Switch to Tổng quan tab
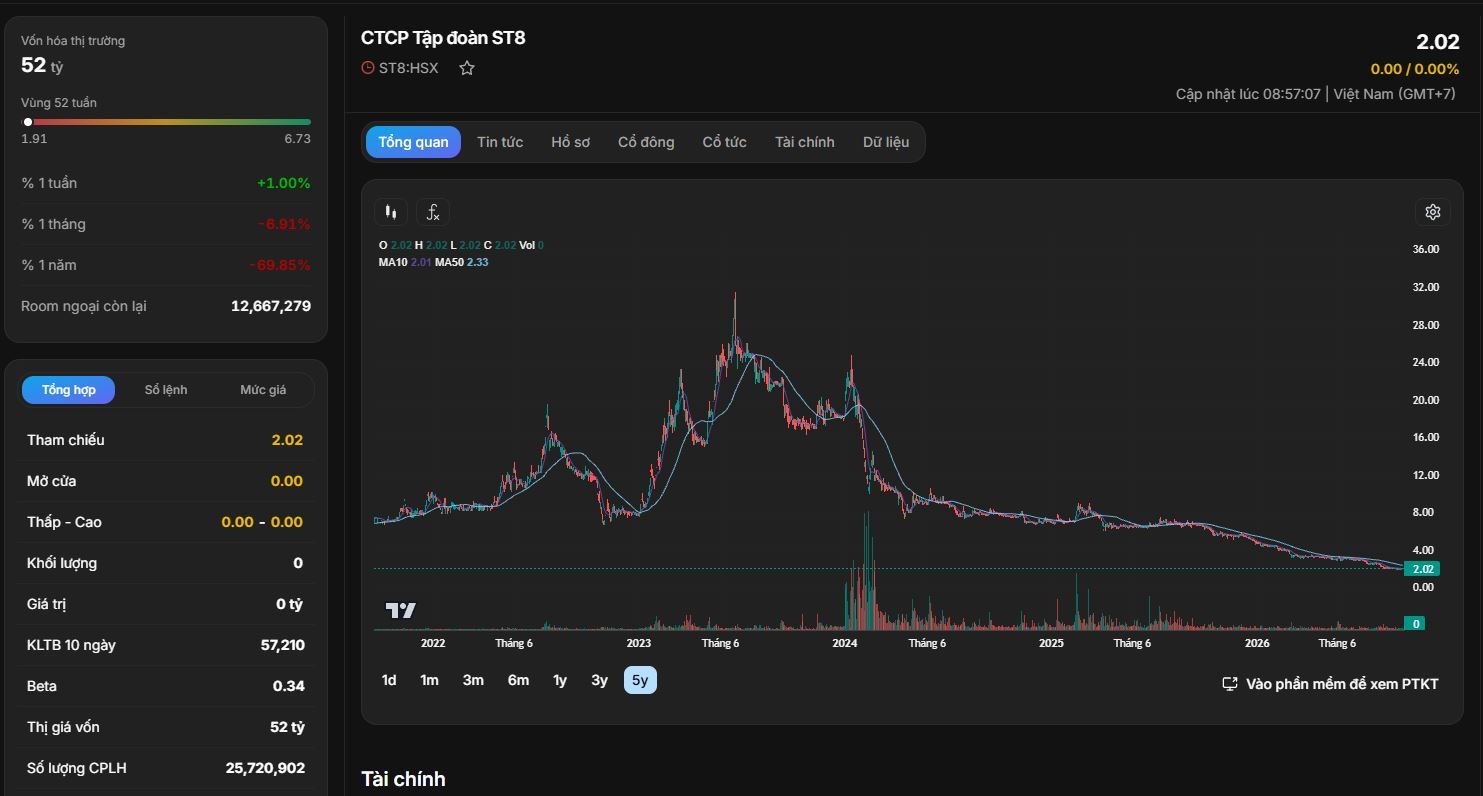The height and width of the screenshot is (796, 1483). (413, 142)
